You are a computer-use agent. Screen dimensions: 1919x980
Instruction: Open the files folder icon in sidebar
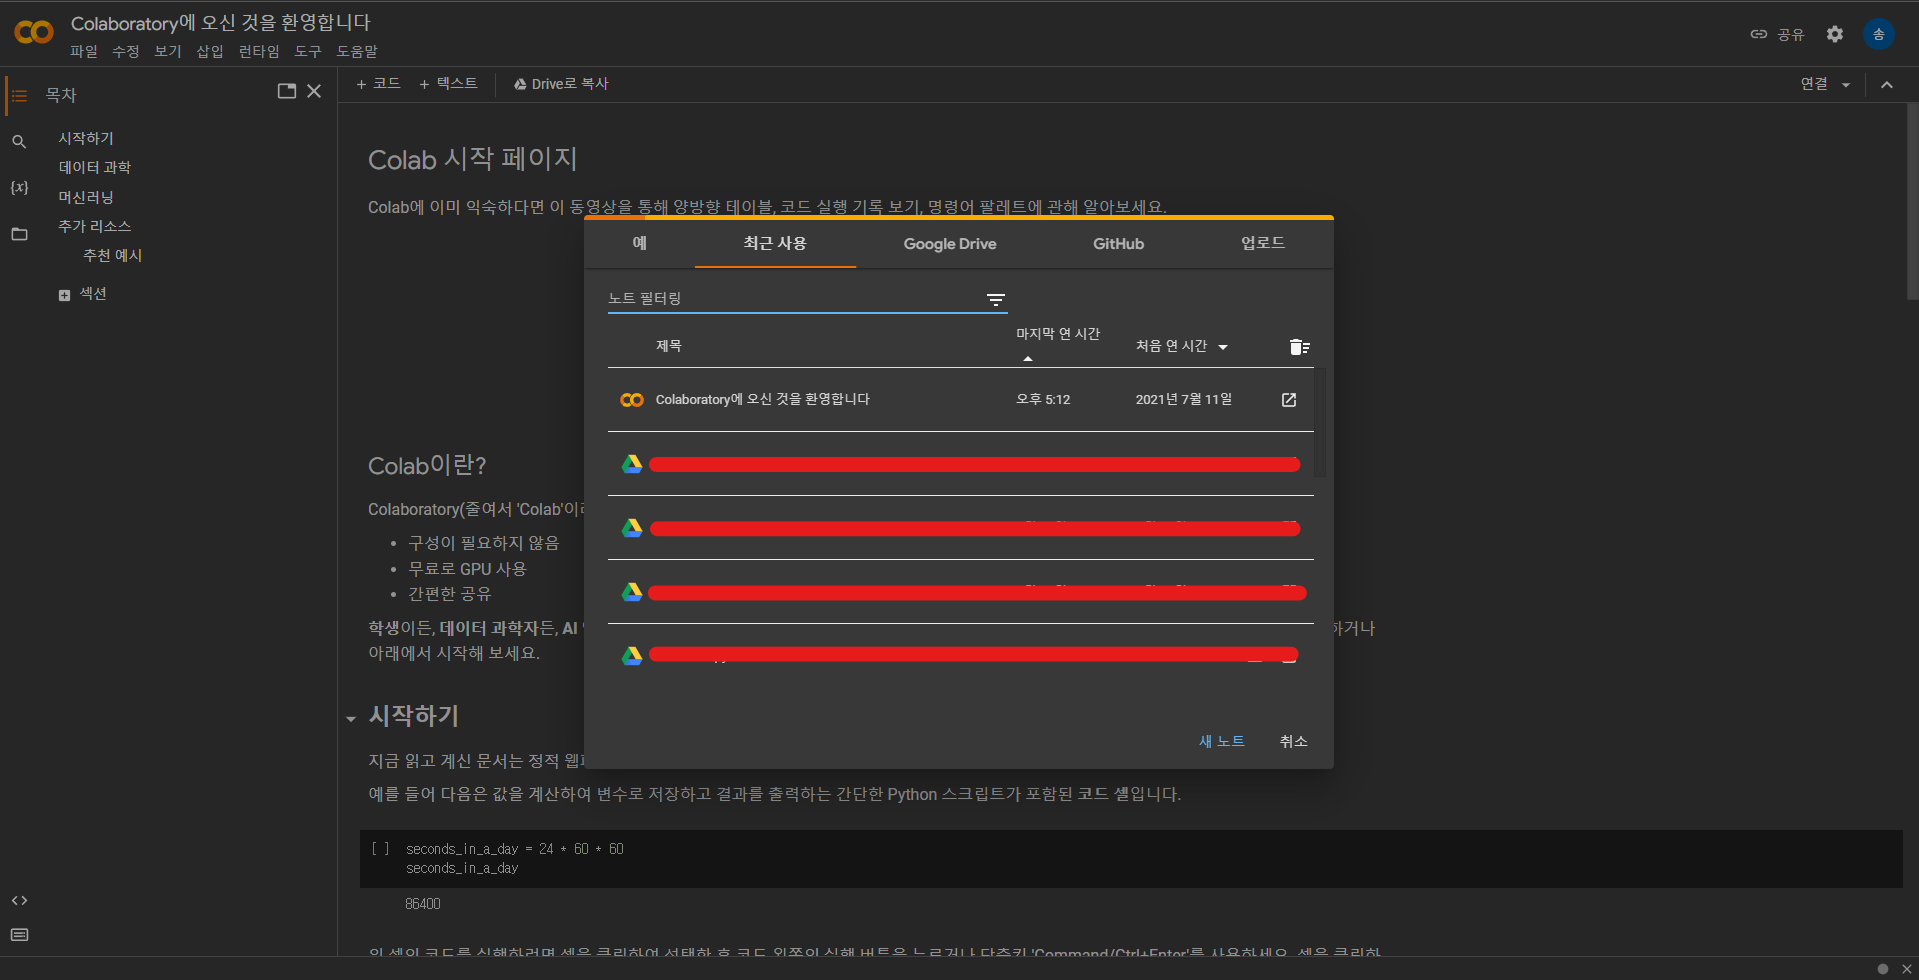pyautogui.click(x=19, y=234)
